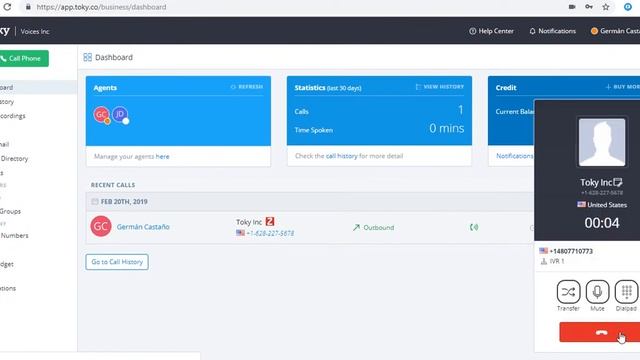
Task: Open Groups in the sidebar
Action: tap(10, 211)
